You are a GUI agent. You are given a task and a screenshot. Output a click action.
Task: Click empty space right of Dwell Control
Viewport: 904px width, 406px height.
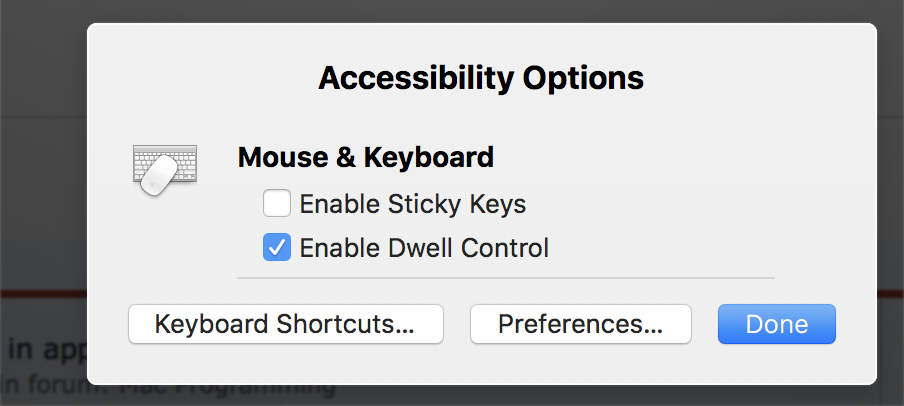click(680, 247)
